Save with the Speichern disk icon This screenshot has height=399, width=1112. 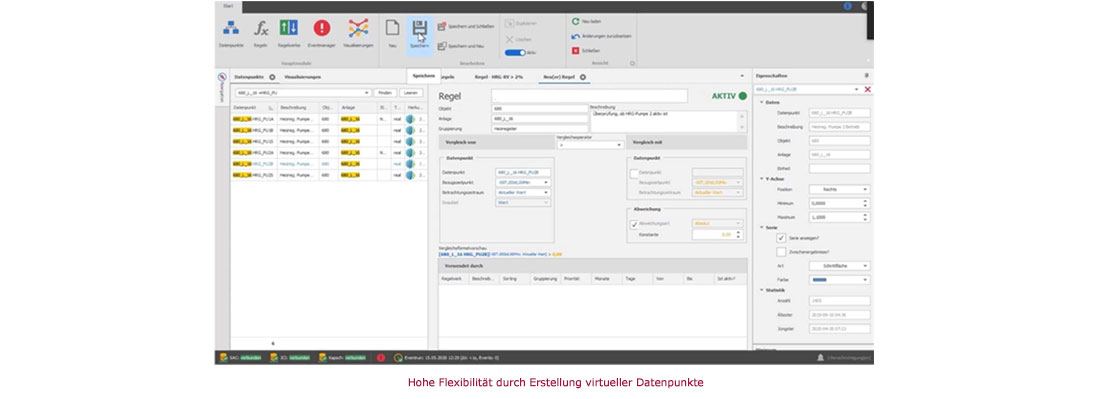pyautogui.click(x=419, y=29)
